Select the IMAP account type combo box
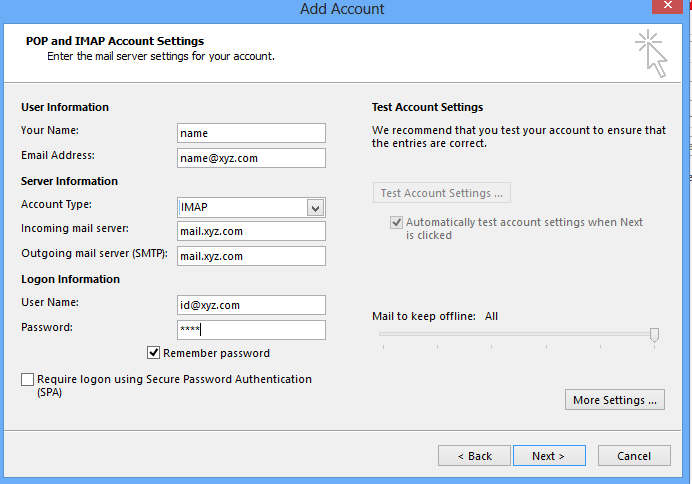 [241, 208]
